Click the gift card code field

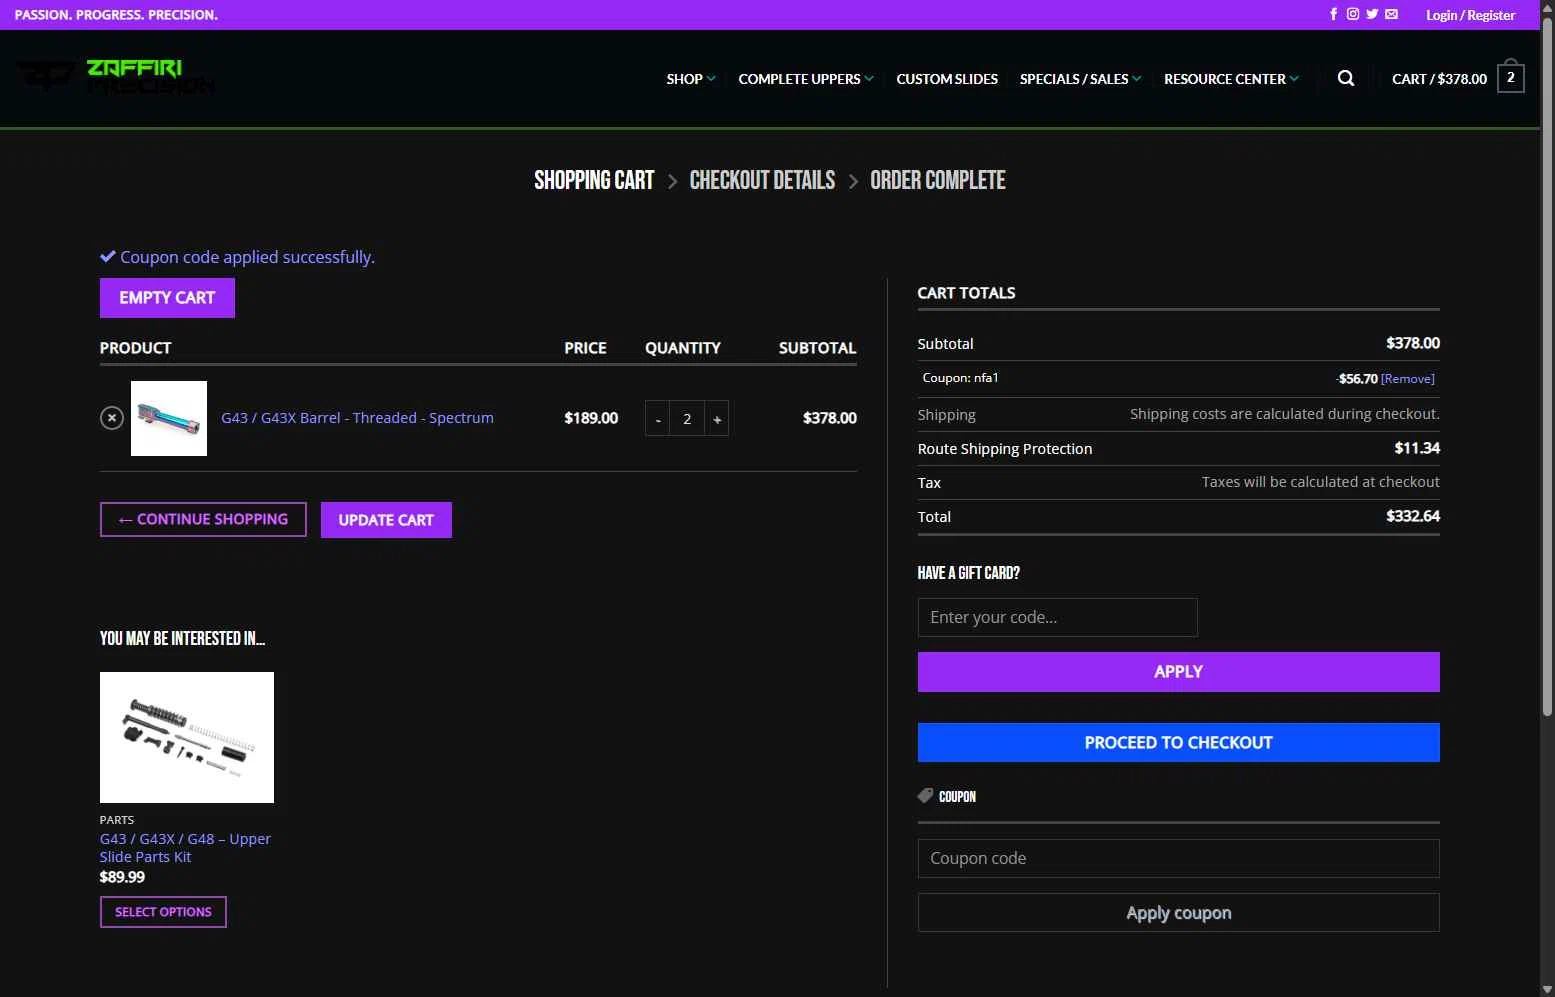(x=1057, y=617)
